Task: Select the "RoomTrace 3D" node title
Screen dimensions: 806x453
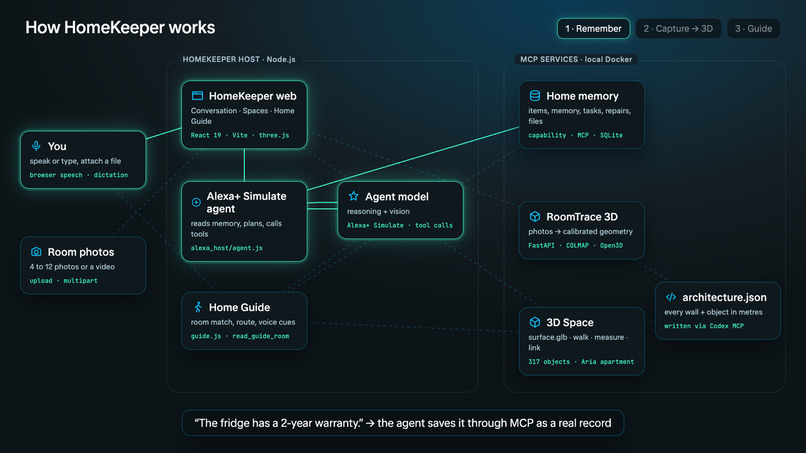Action: click(582, 217)
